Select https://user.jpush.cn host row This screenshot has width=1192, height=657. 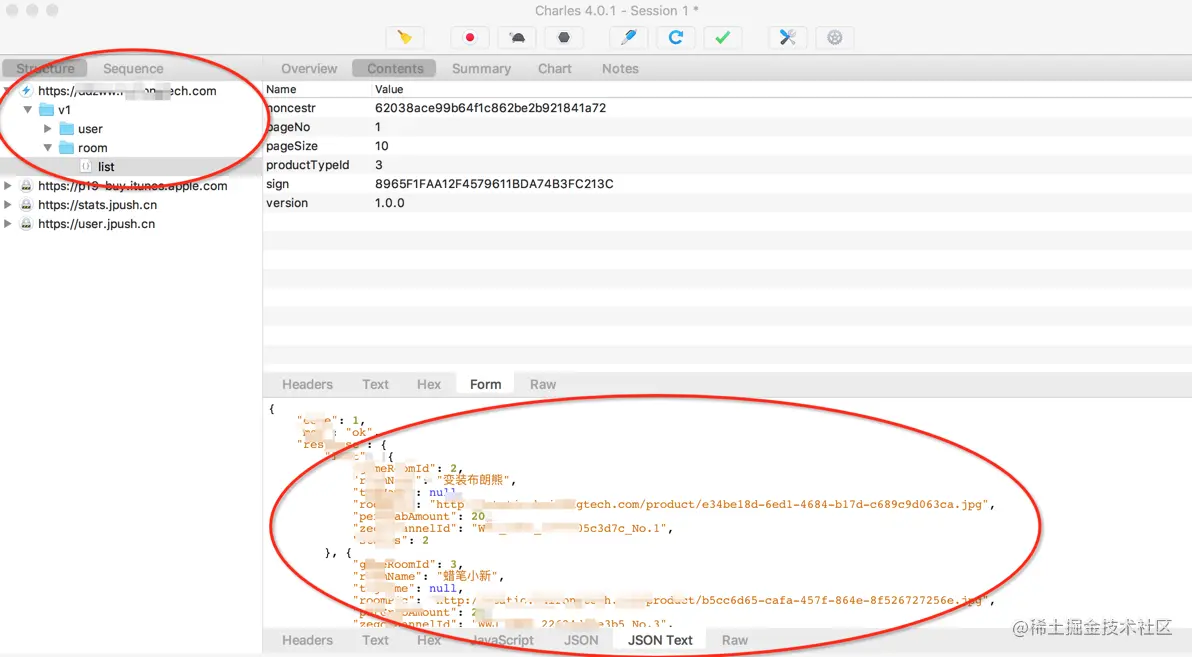[x=131, y=224]
